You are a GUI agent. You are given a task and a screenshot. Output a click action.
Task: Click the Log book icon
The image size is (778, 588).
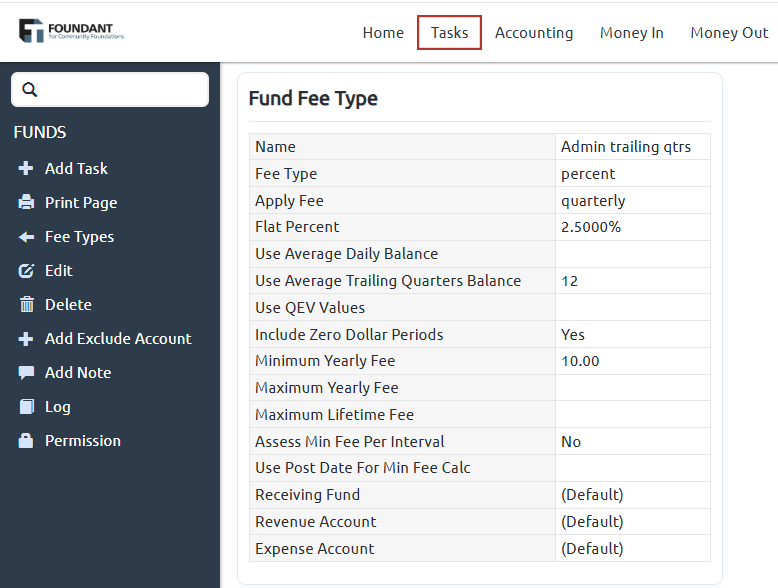(27, 406)
